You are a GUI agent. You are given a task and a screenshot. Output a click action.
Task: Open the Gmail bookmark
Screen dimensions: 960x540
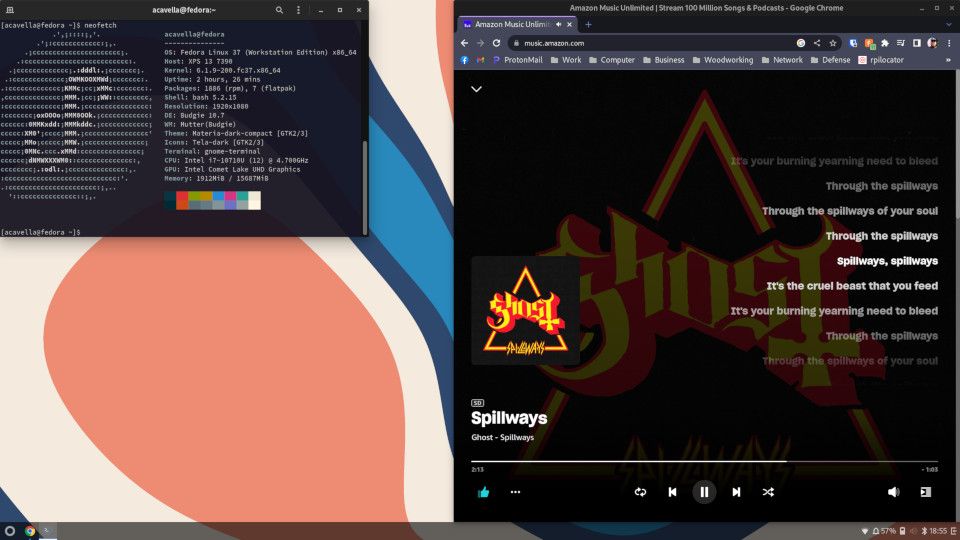coord(481,60)
